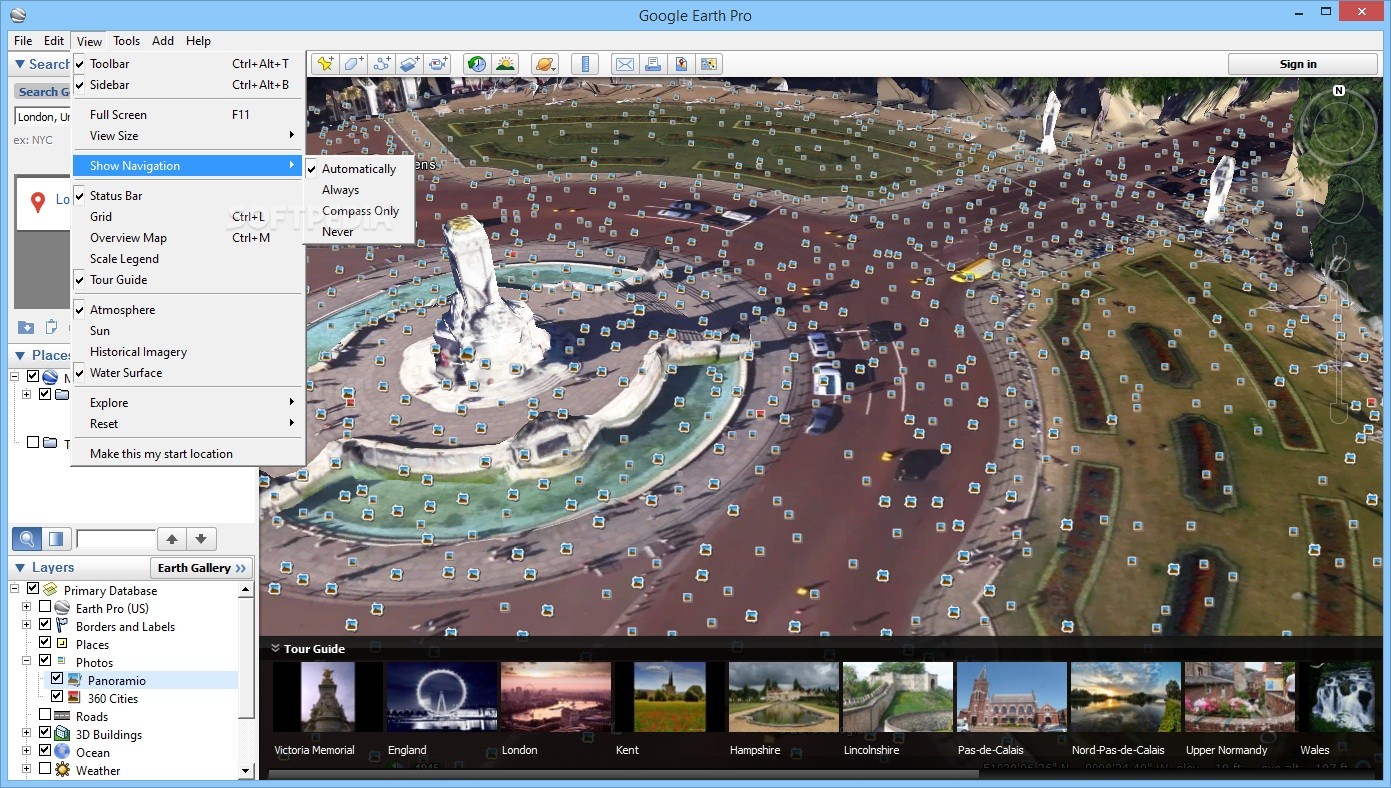
Task: Add a polygon from the toolbar
Action: tap(353, 64)
